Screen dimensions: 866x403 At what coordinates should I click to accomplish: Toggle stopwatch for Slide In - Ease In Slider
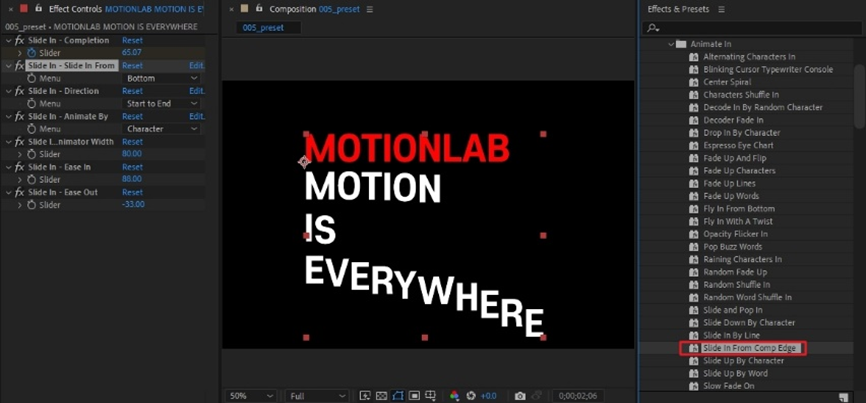[31, 179]
